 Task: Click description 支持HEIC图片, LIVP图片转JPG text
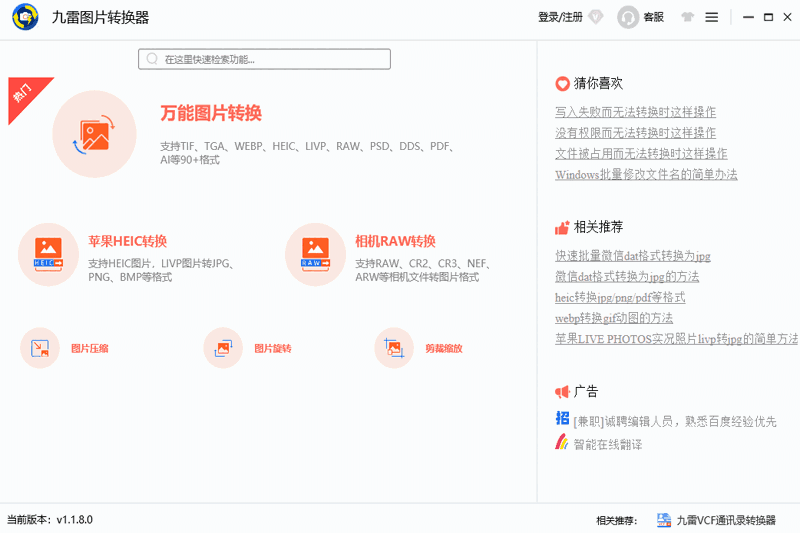pyautogui.click(x=161, y=270)
